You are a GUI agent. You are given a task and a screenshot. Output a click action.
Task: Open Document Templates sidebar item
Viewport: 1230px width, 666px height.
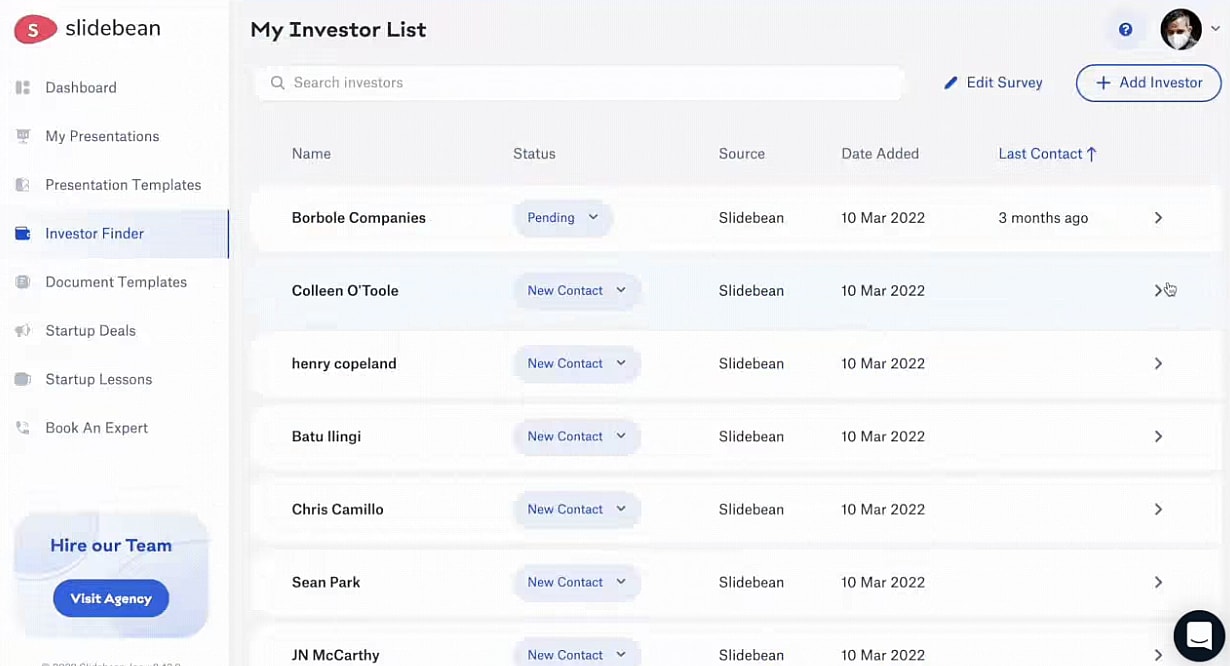[x=116, y=282]
